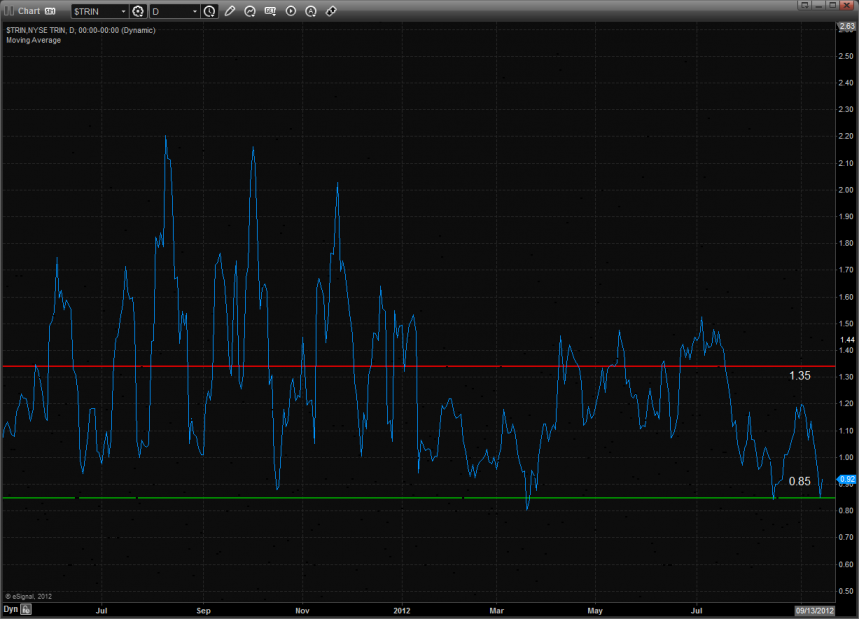
Task: Click the diagonal link tool icon
Action: pyautogui.click(x=331, y=11)
